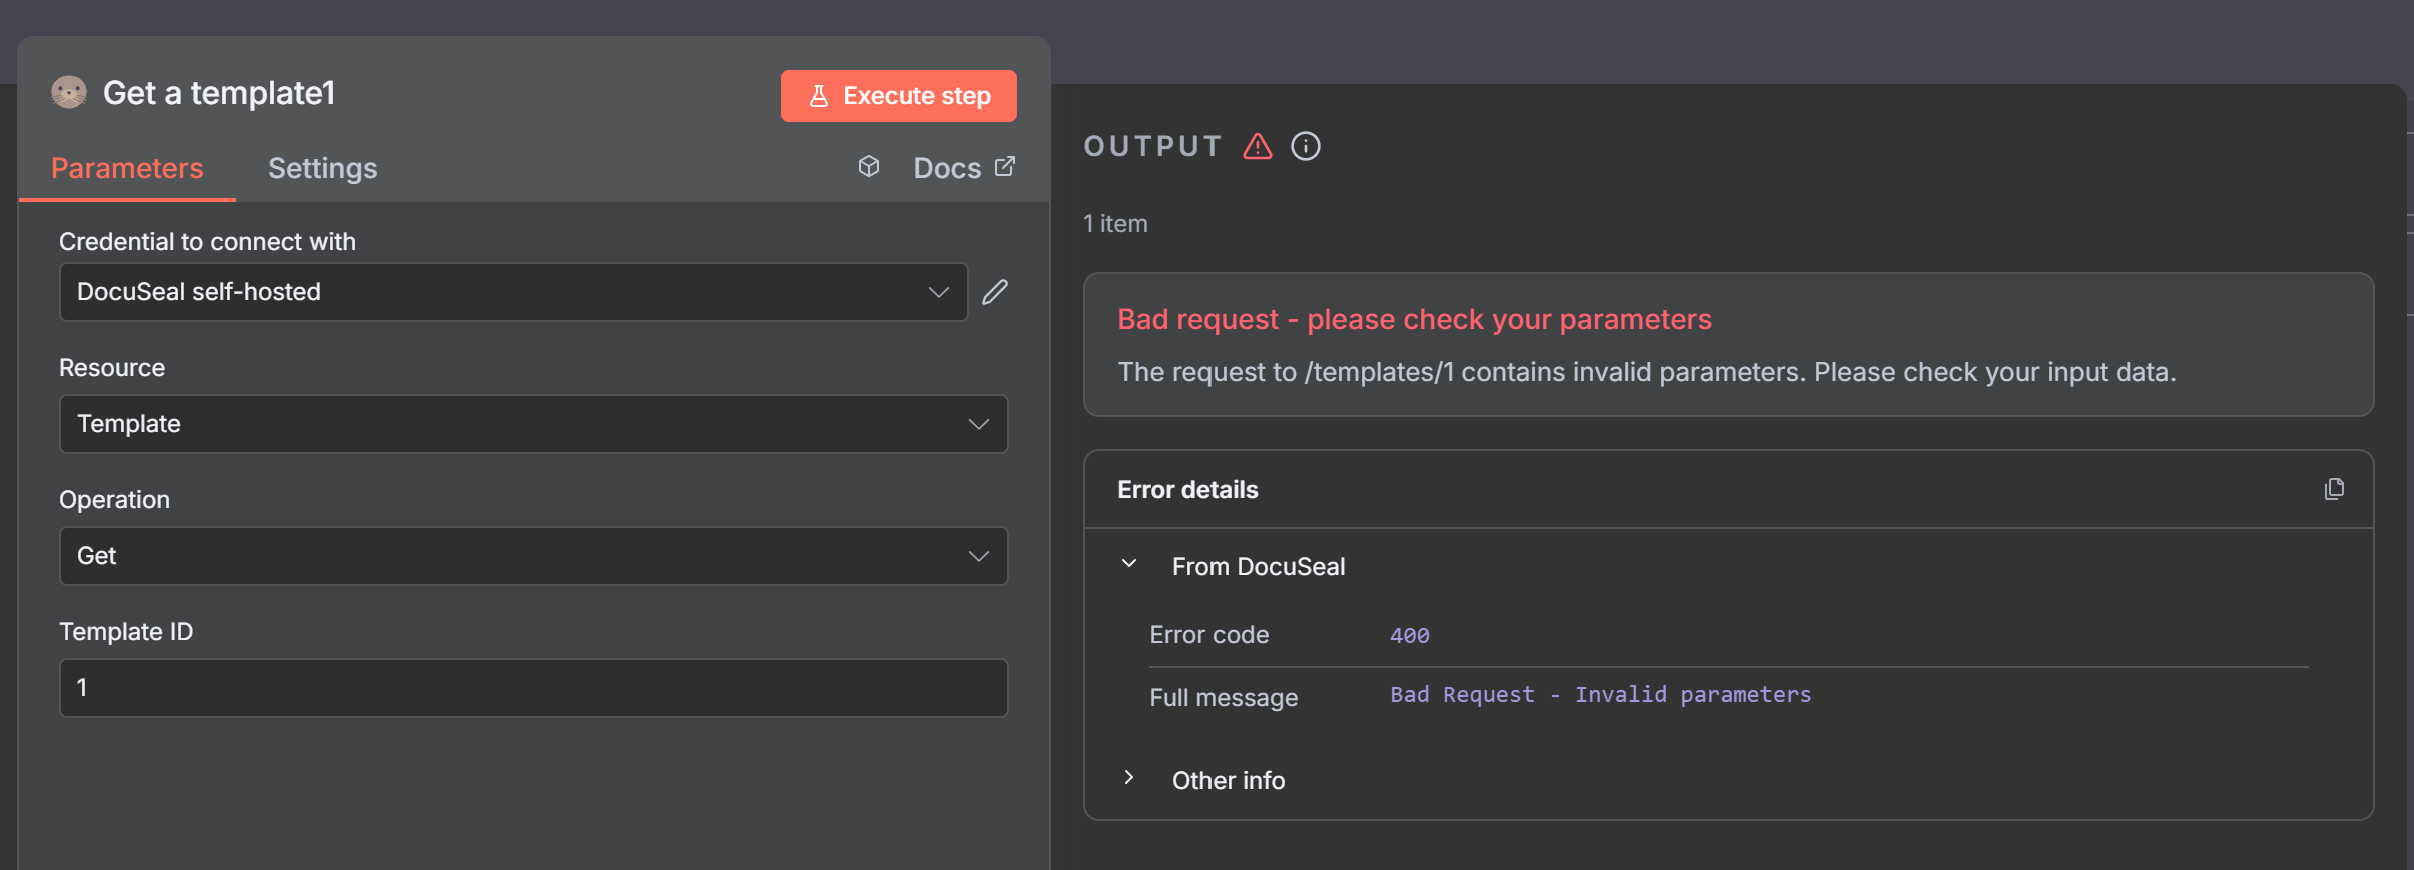Click the '1 item' output count label
The height and width of the screenshot is (870, 2414).
pyautogui.click(x=1115, y=224)
